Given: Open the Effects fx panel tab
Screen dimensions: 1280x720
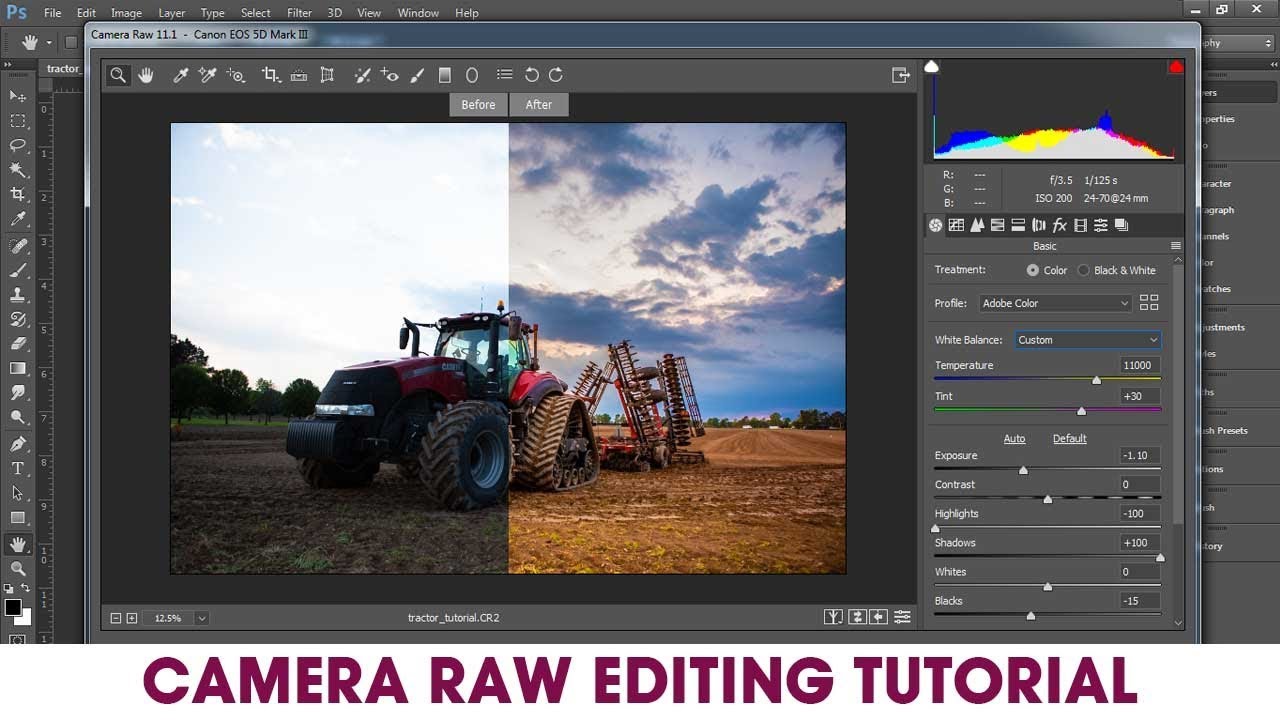Looking at the screenshot, I should tap(1060, 225).
